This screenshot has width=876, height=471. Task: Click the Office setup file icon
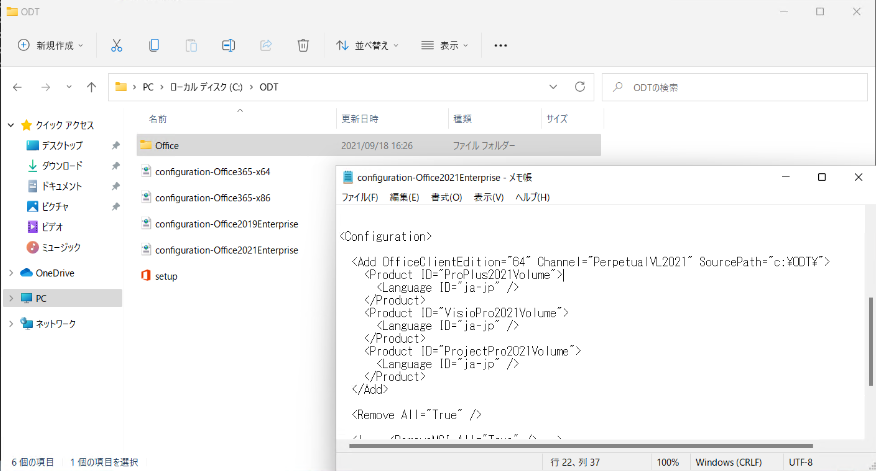[x=146, y=276]
